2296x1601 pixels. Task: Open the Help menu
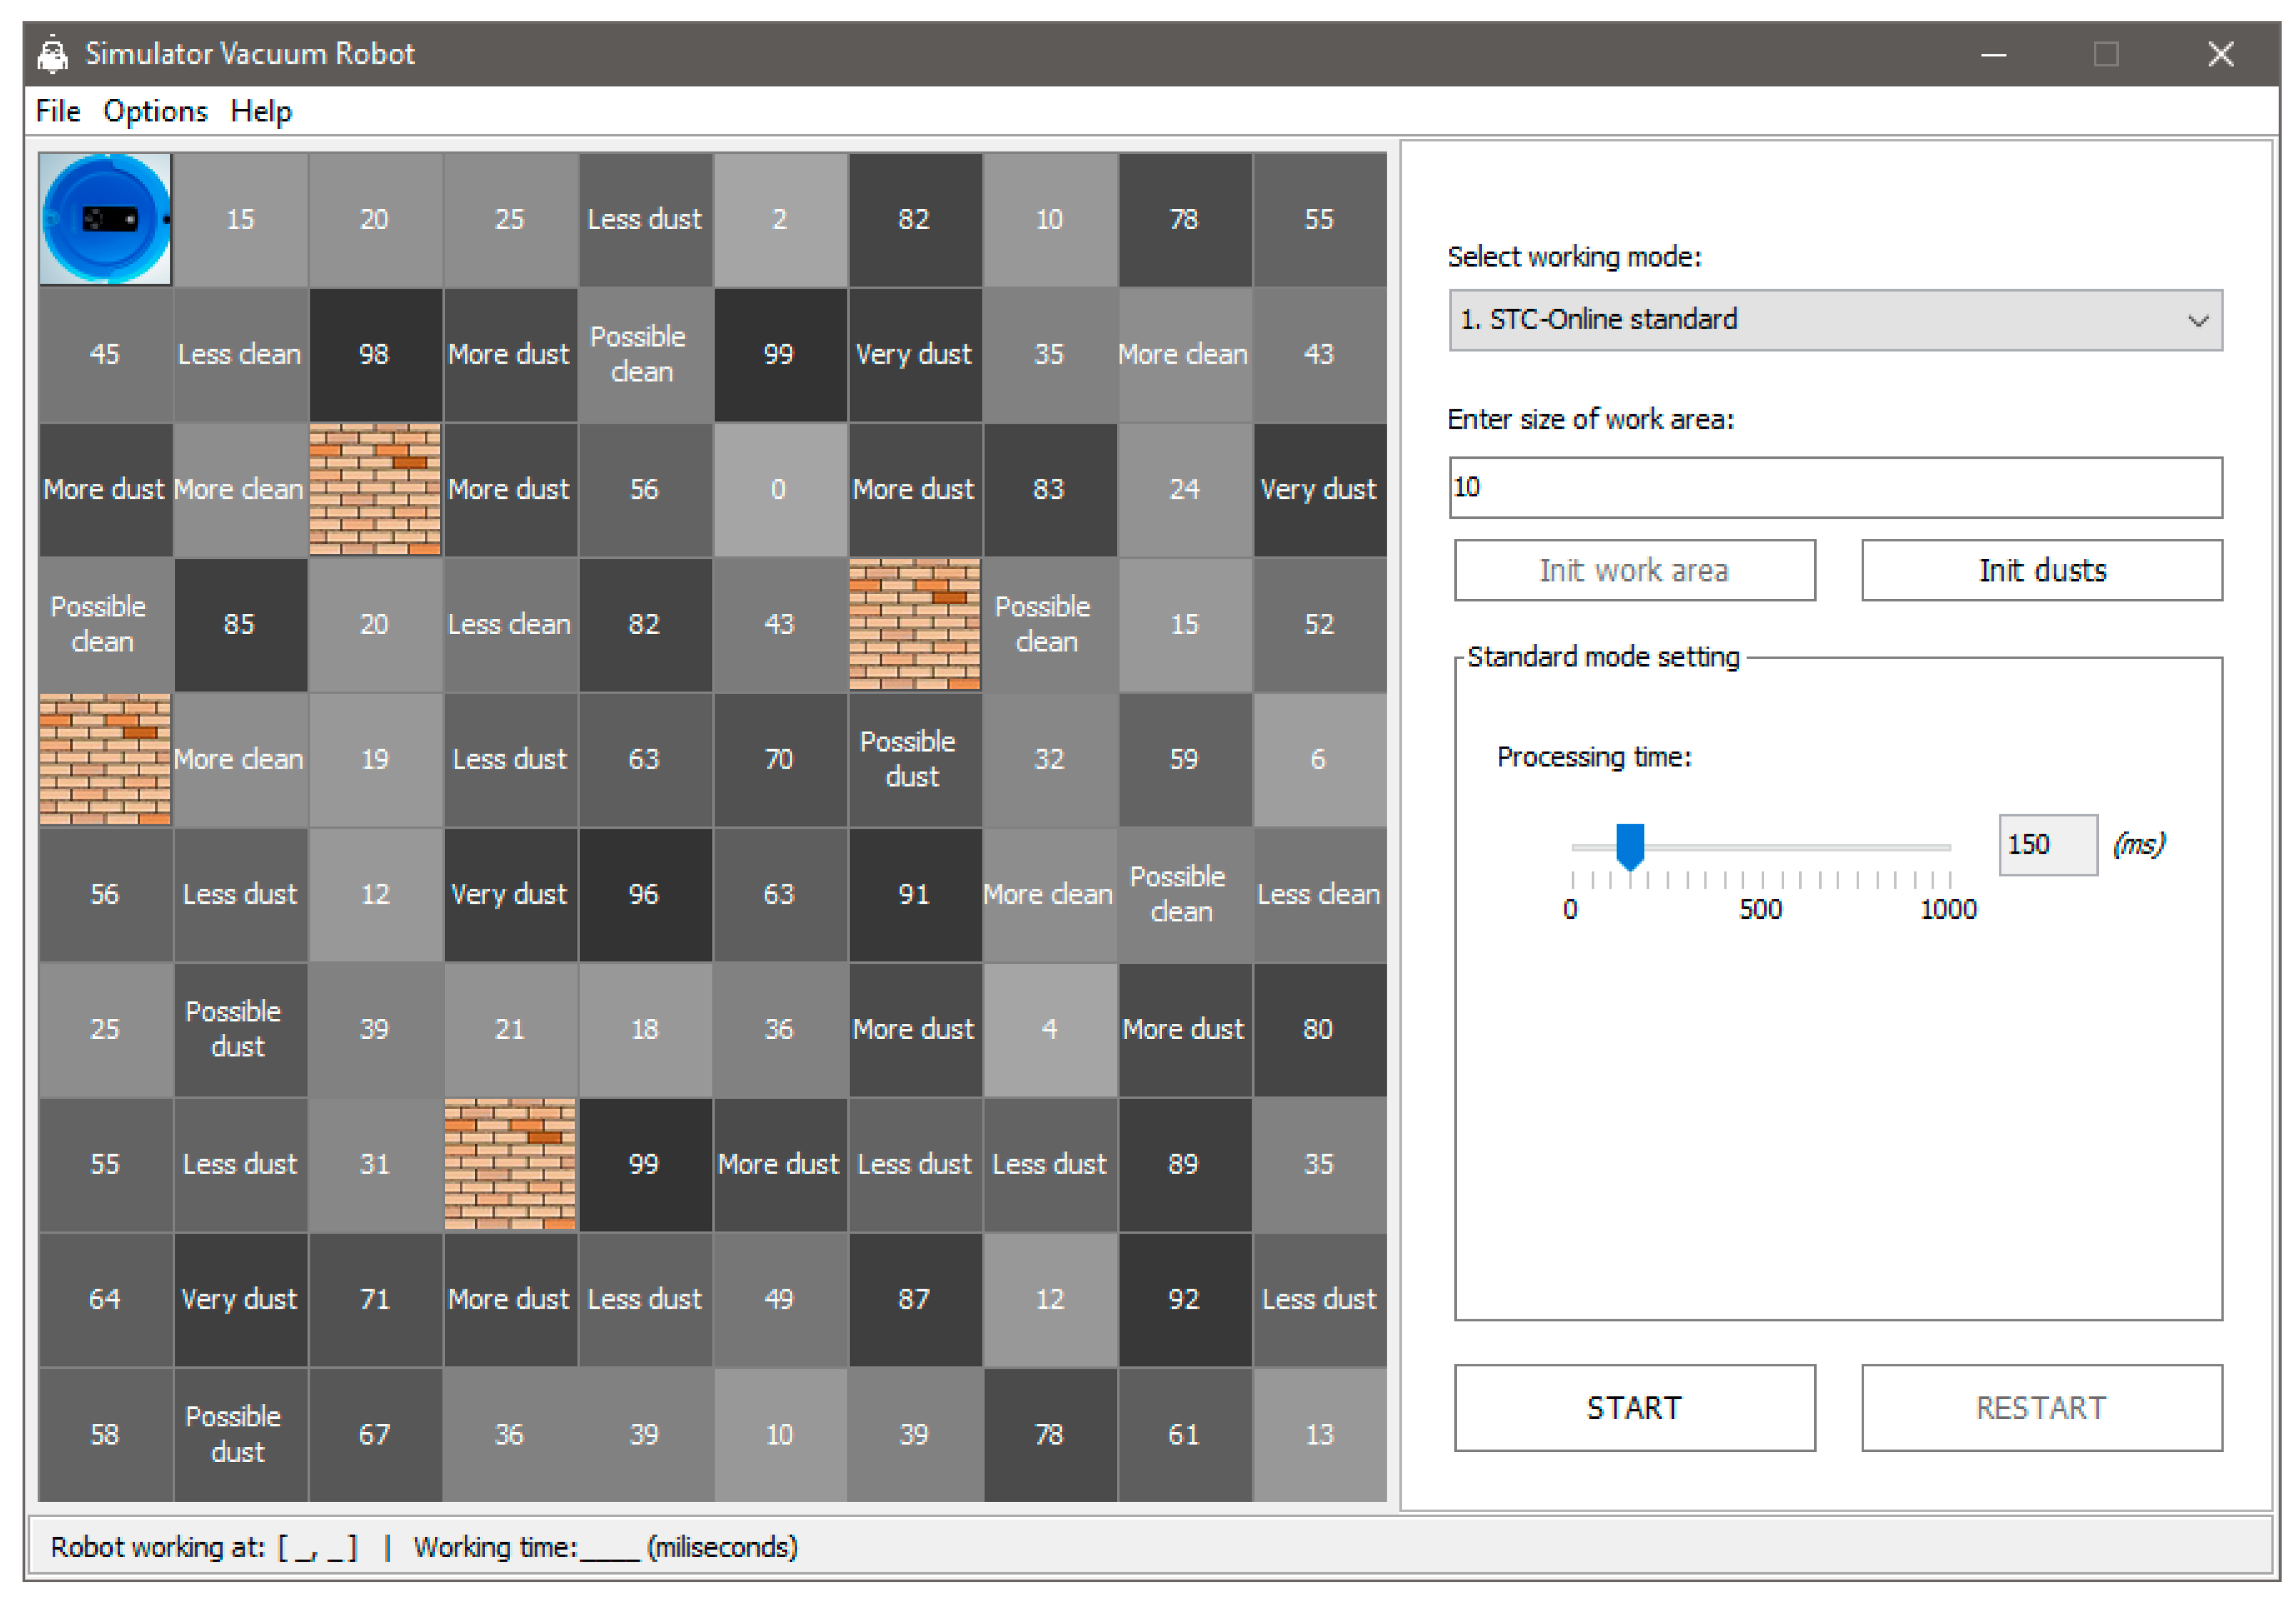click(x=261, y=111)
